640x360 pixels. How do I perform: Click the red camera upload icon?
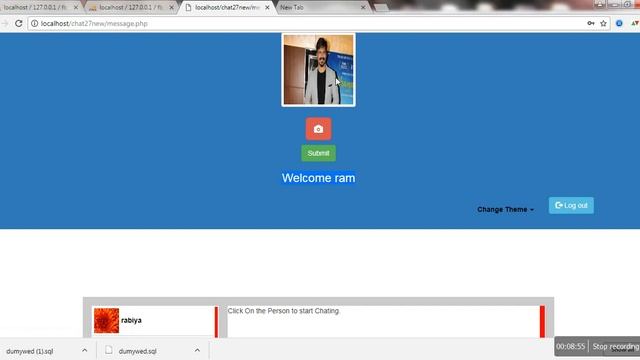318,129
